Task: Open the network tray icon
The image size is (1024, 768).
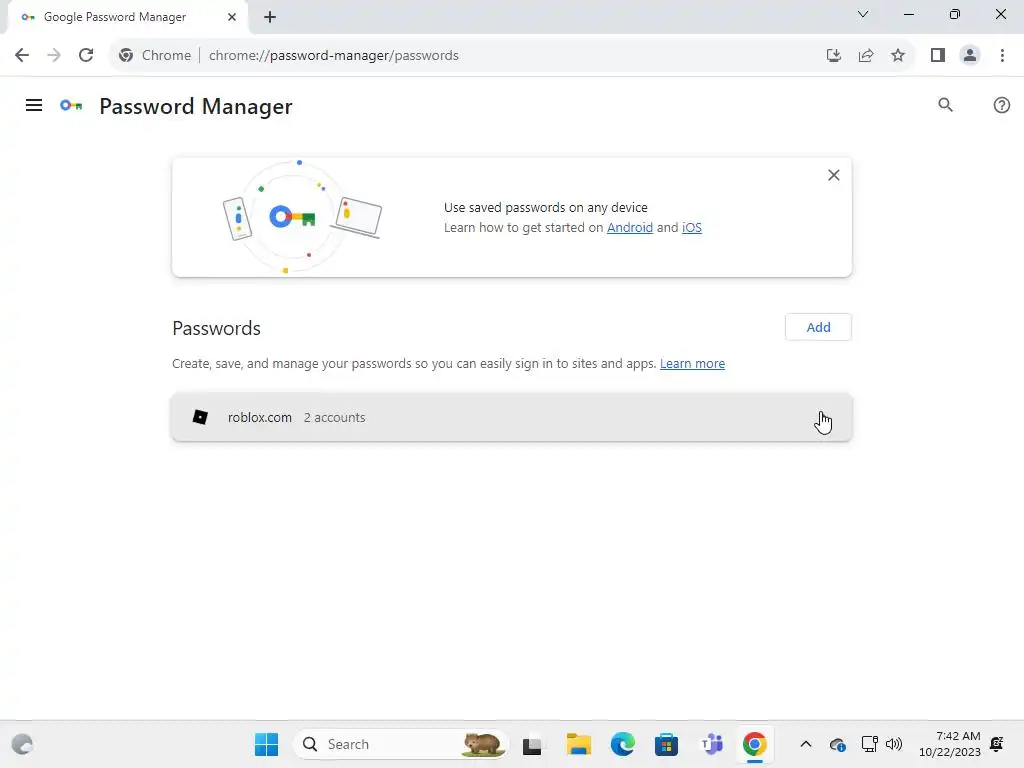Action: tap(869, 744)
